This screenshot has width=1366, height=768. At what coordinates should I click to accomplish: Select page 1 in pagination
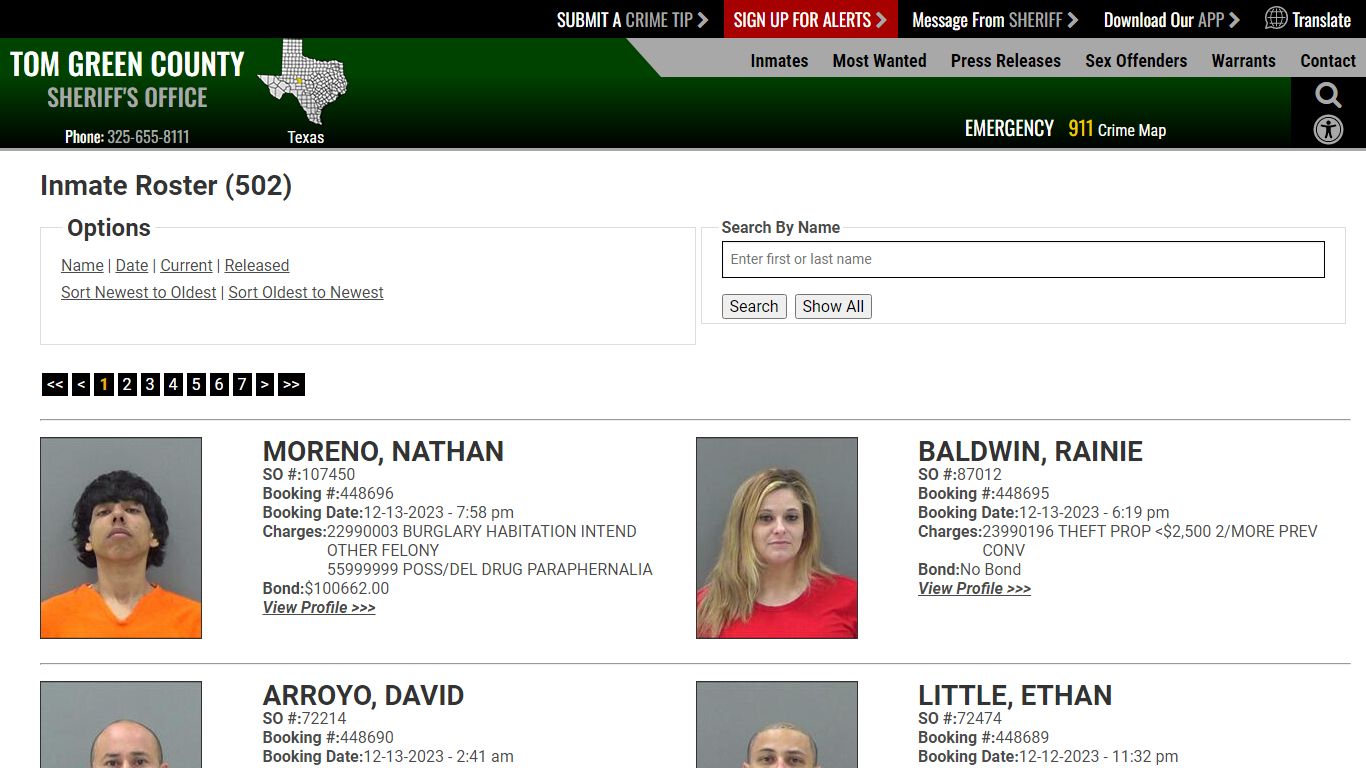point(104,384)
